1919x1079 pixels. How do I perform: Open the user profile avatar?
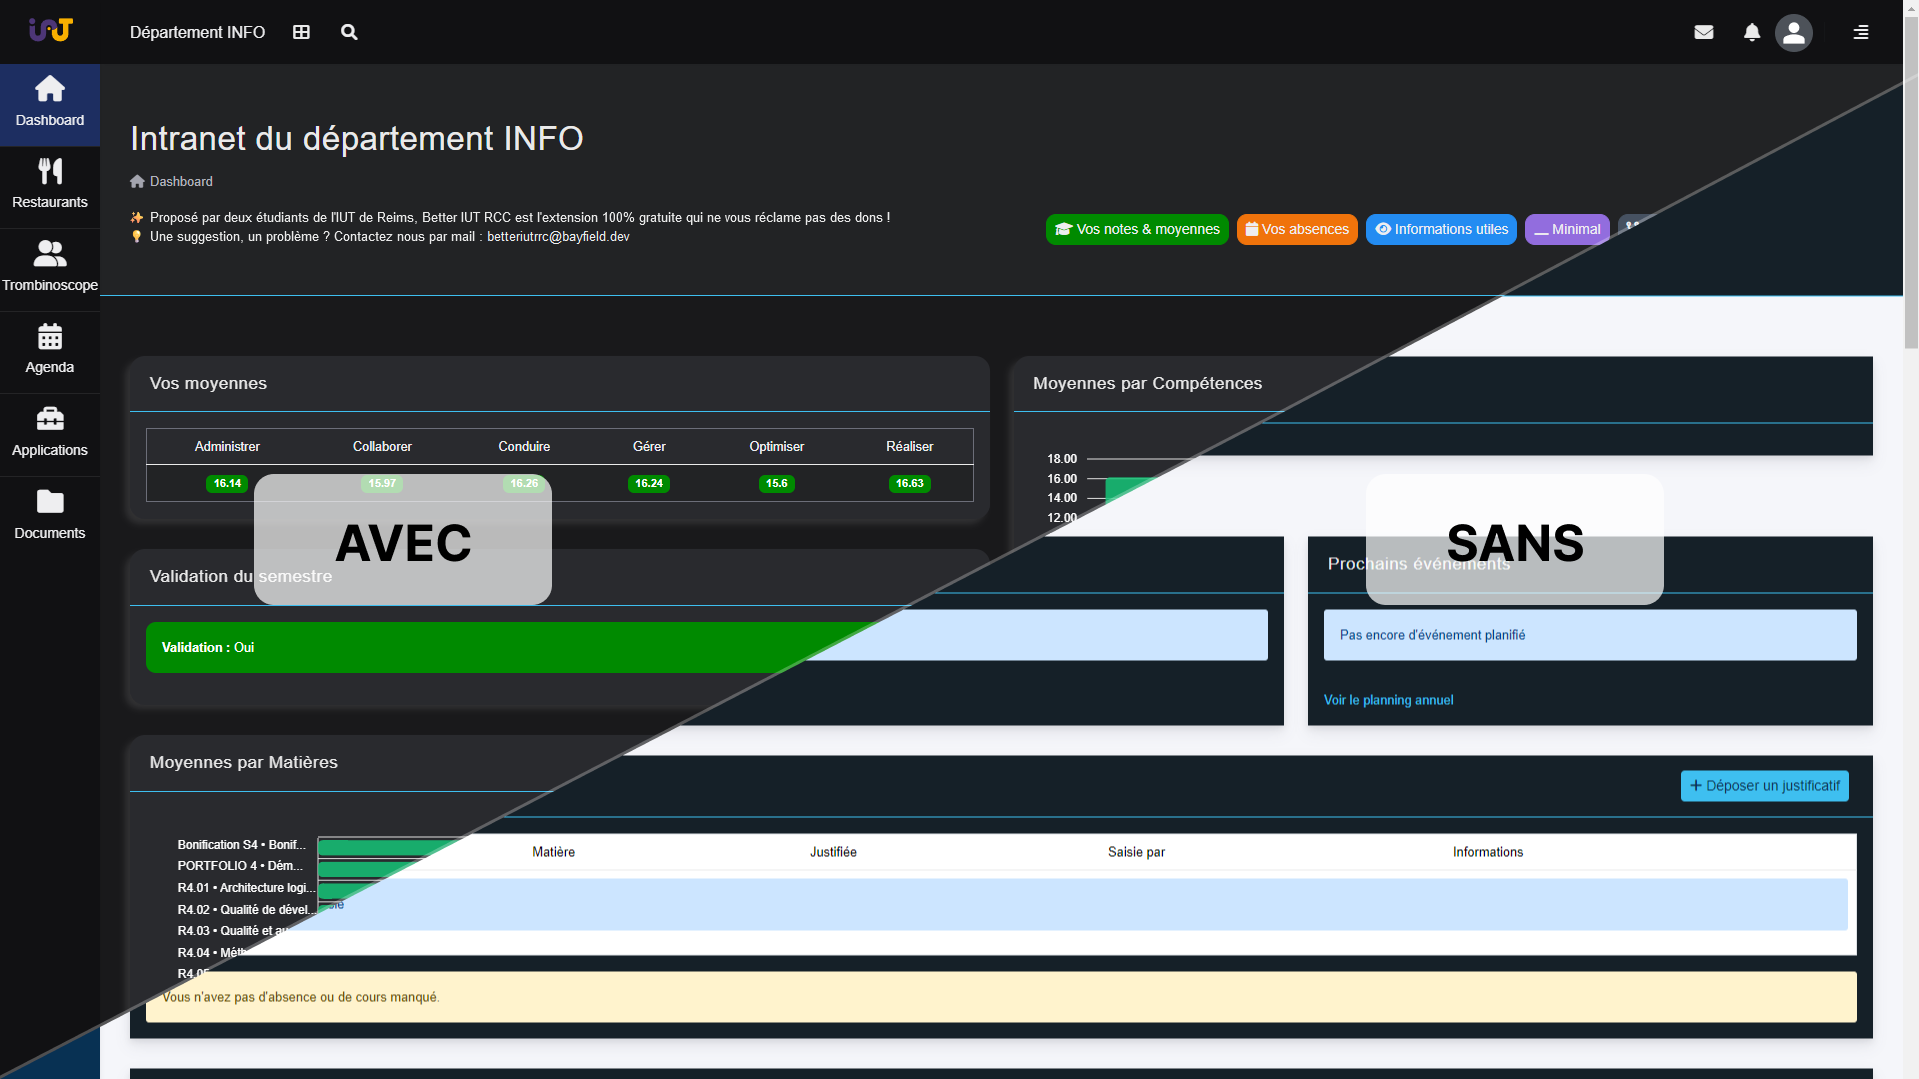point(1794,32)
